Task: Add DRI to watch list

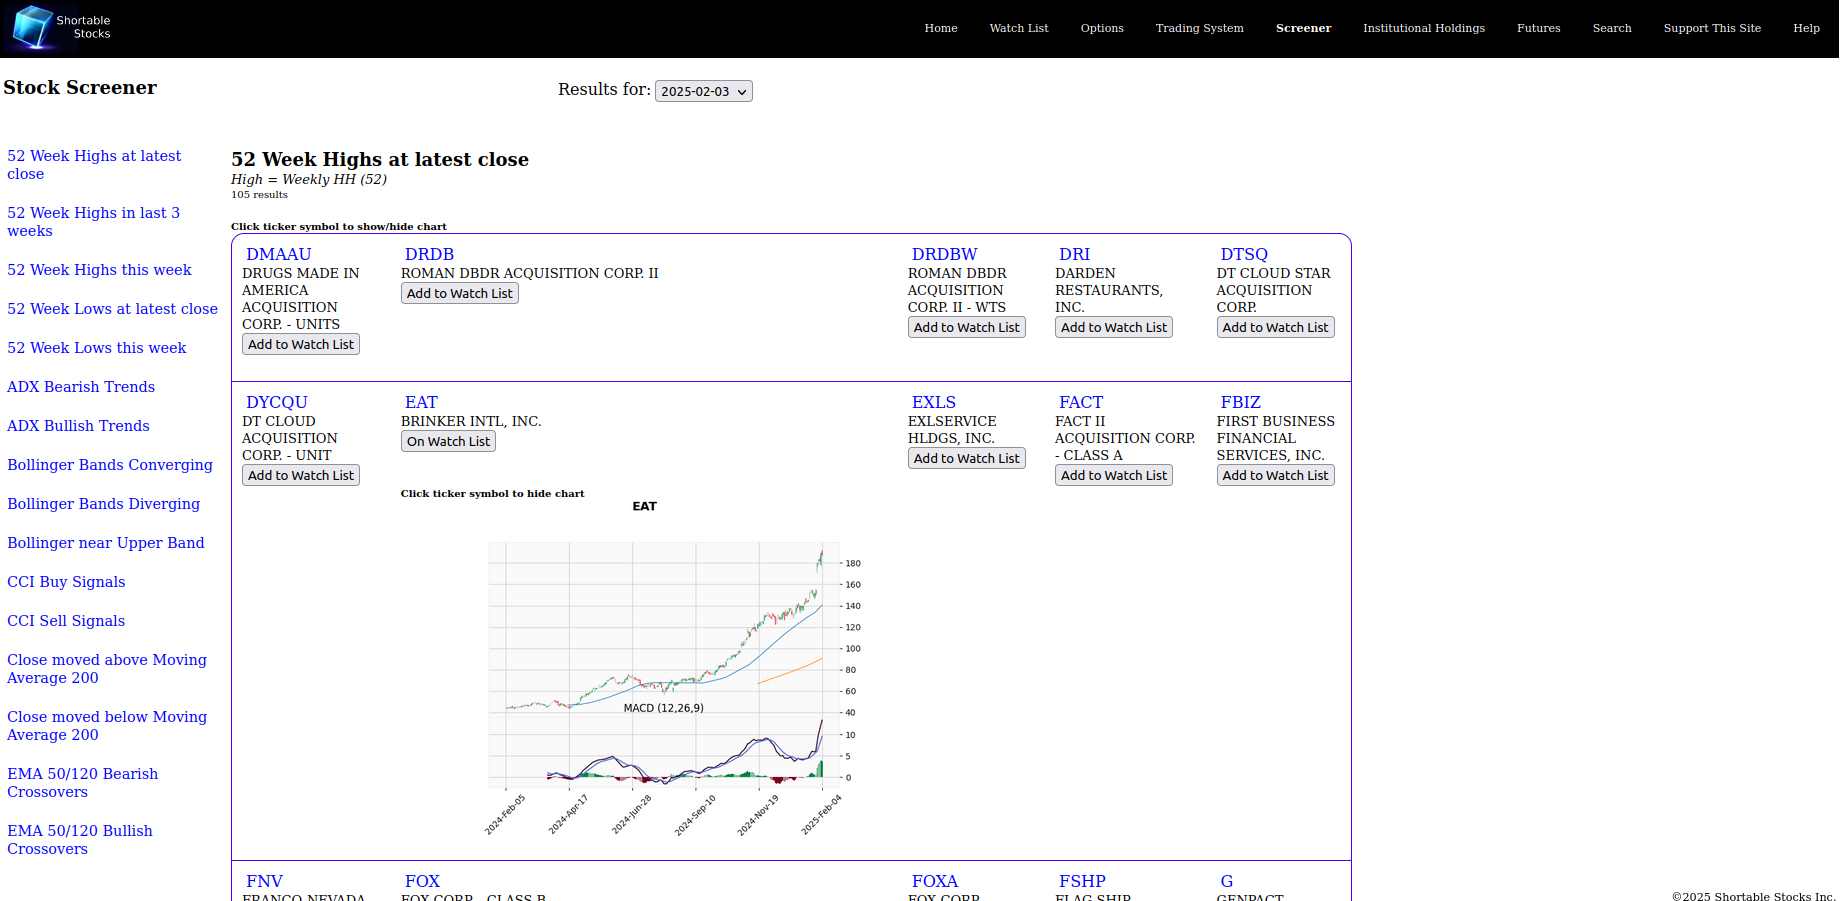Action: (1114, 327)
